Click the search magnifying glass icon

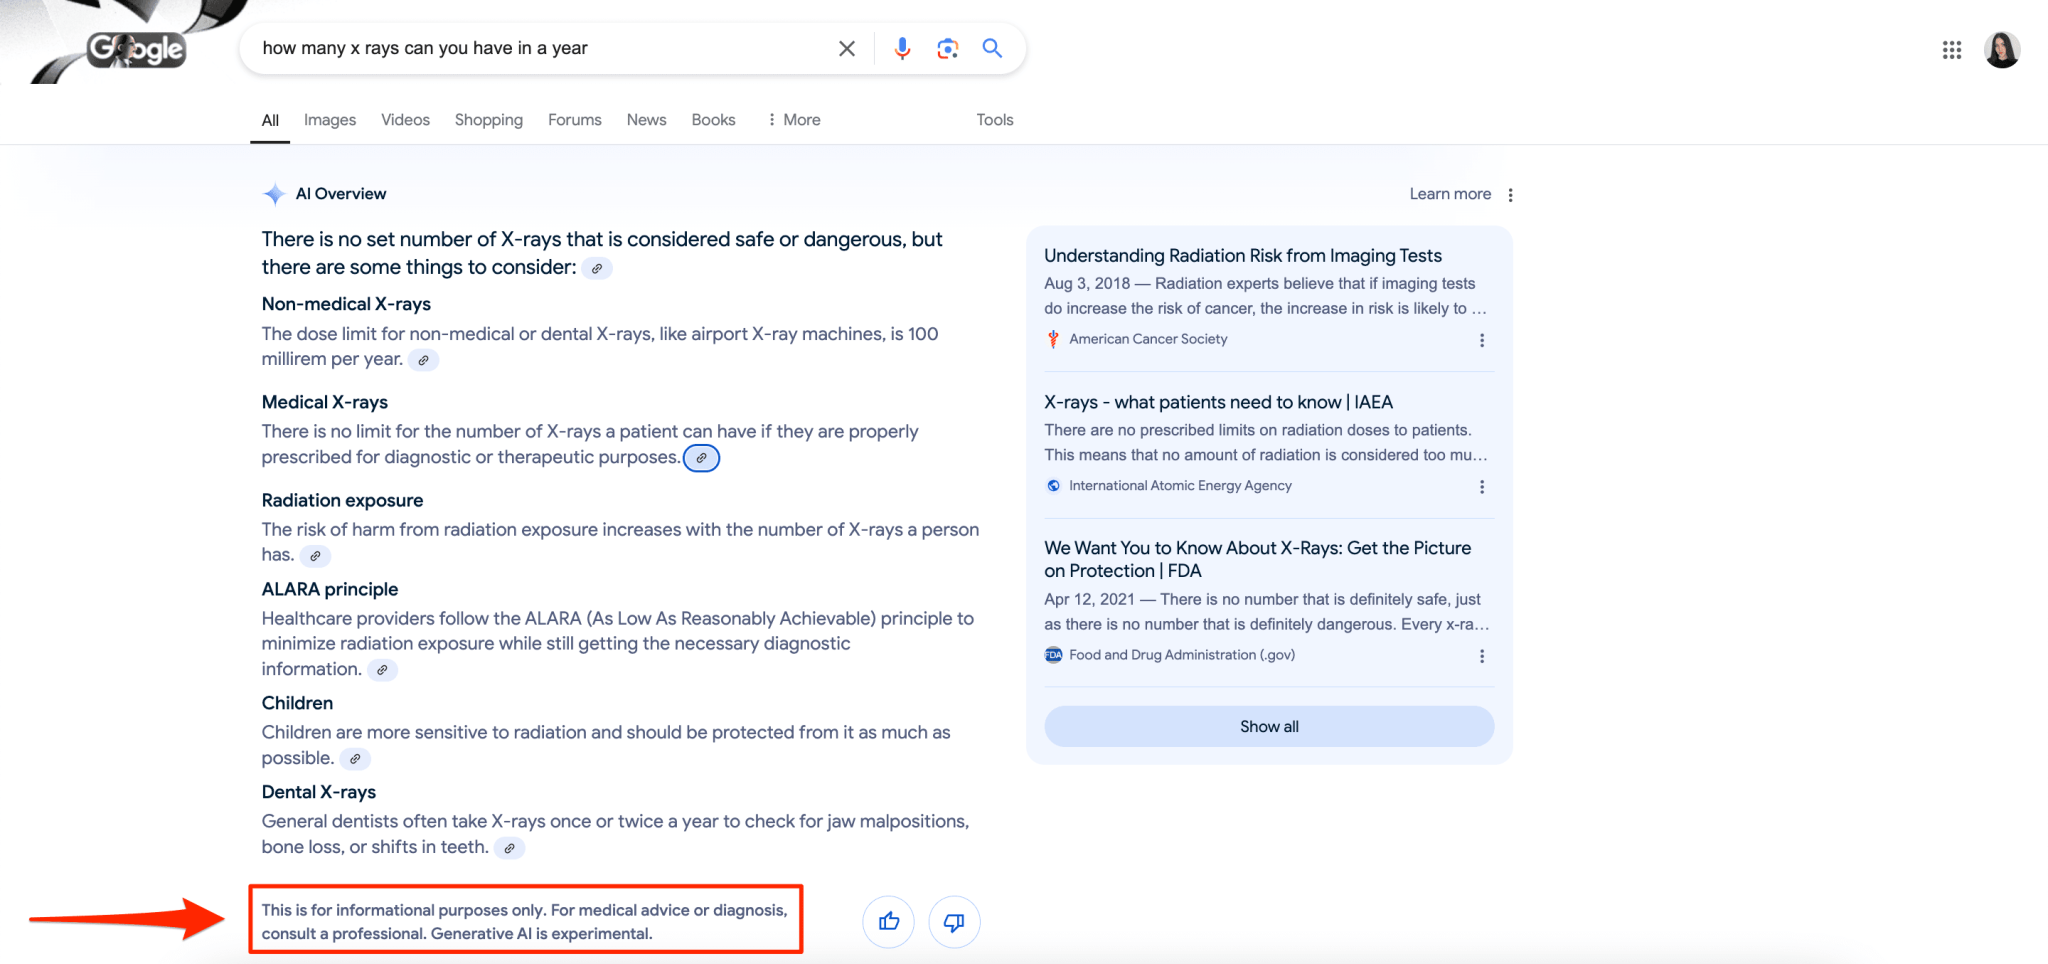993,48
